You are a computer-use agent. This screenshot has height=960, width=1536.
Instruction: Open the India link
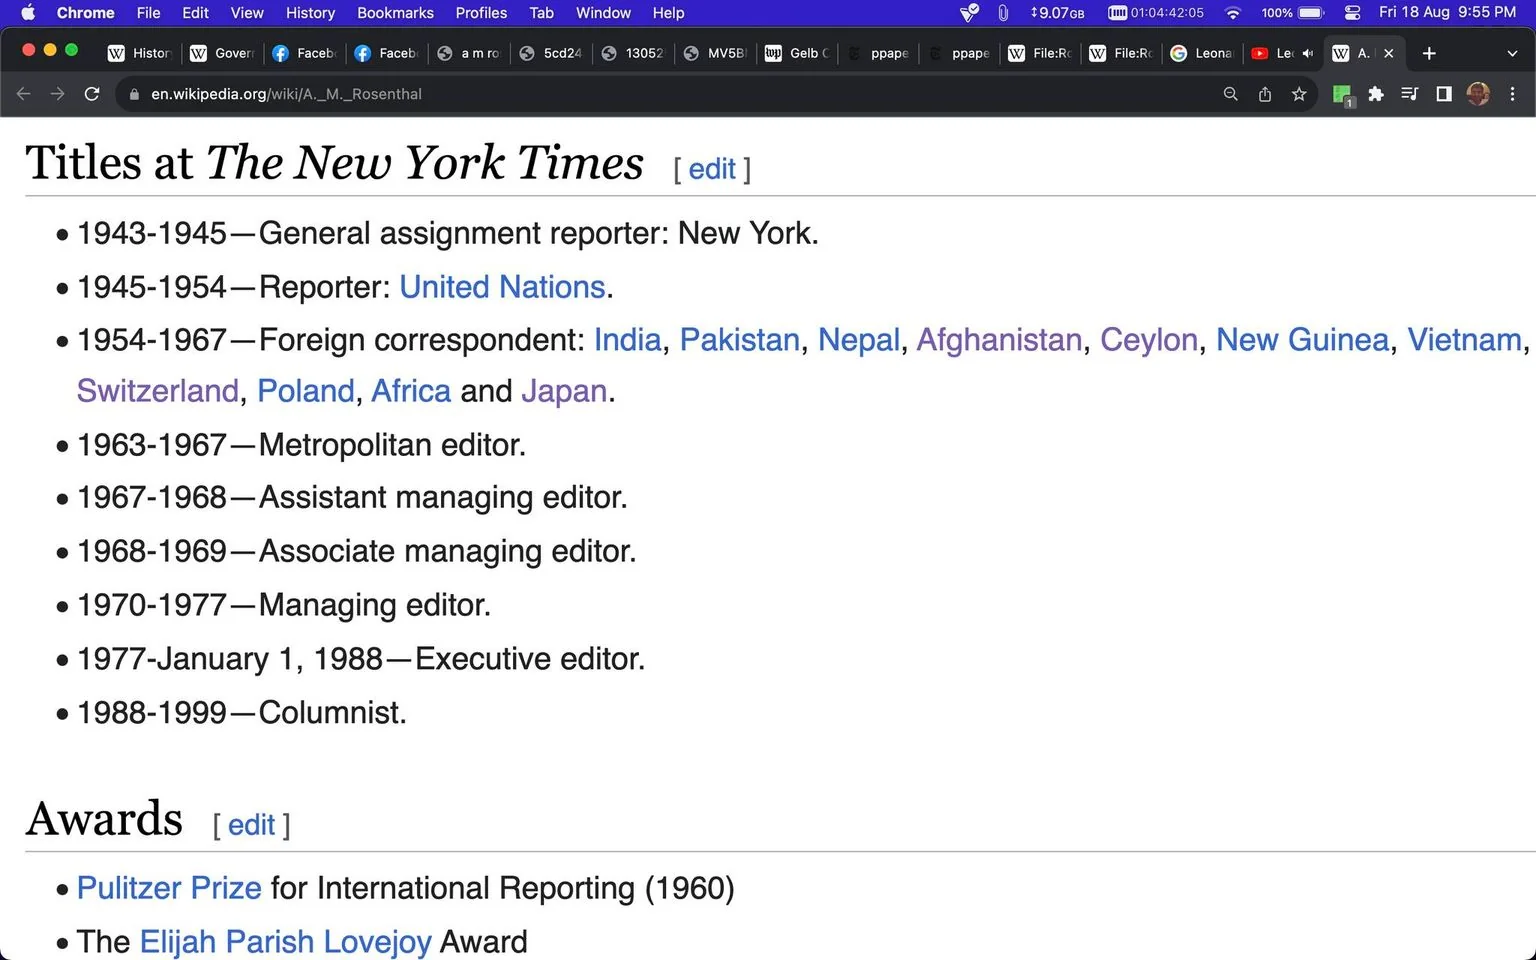point(627,340)
